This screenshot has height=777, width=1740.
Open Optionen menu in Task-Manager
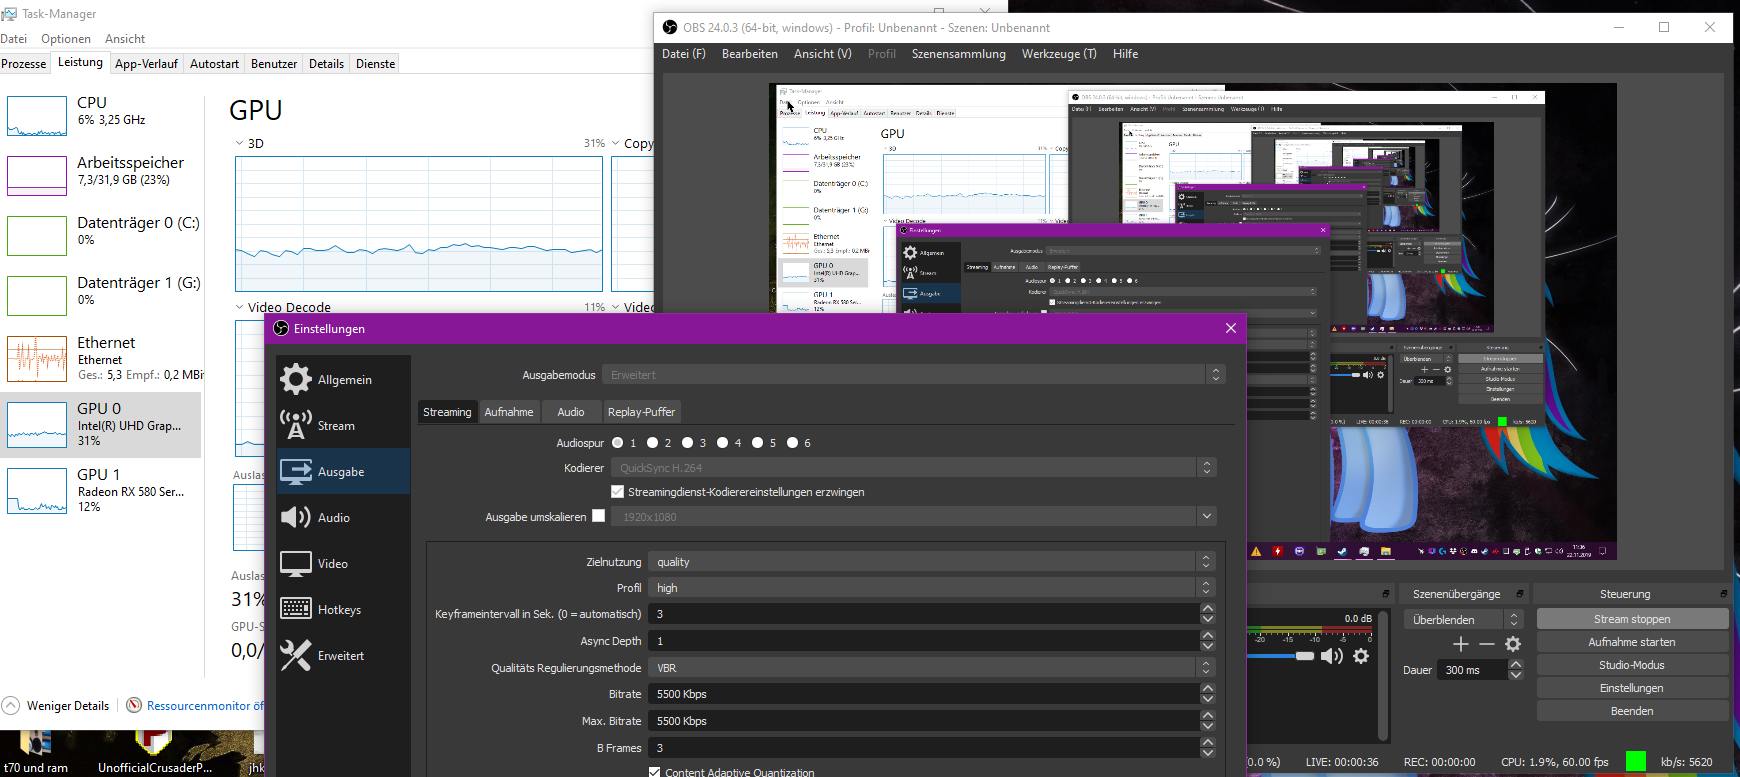click(x=66, y=39)
